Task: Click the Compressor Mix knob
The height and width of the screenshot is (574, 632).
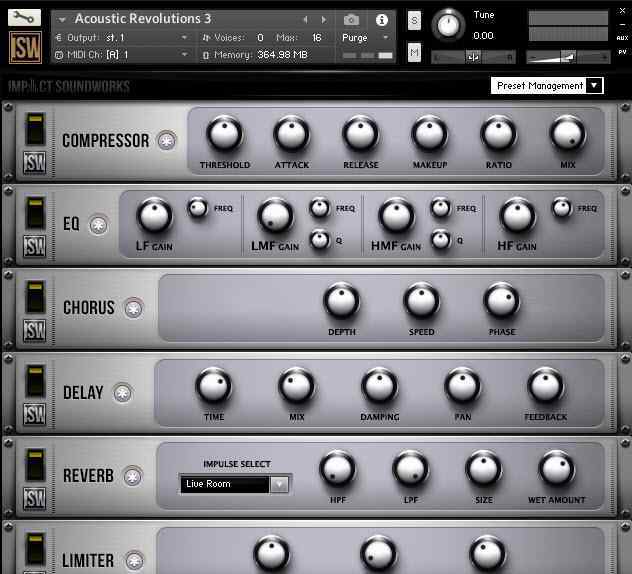Action: pos(568,134)
